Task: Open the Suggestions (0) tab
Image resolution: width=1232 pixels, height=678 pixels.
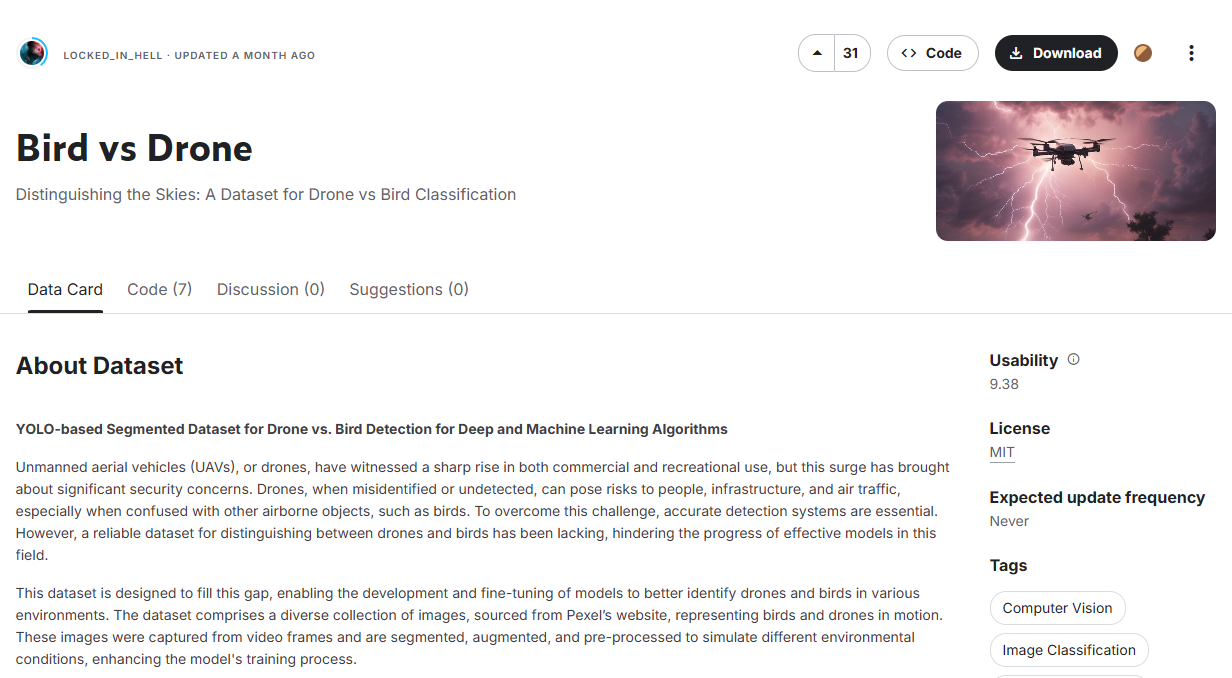Action: coord(409,289)
